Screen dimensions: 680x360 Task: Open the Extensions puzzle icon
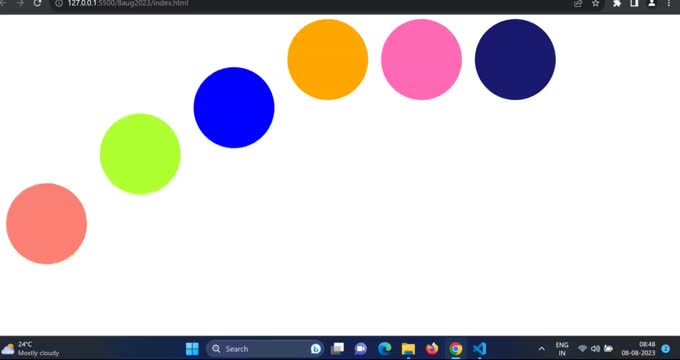click(617, 3)
